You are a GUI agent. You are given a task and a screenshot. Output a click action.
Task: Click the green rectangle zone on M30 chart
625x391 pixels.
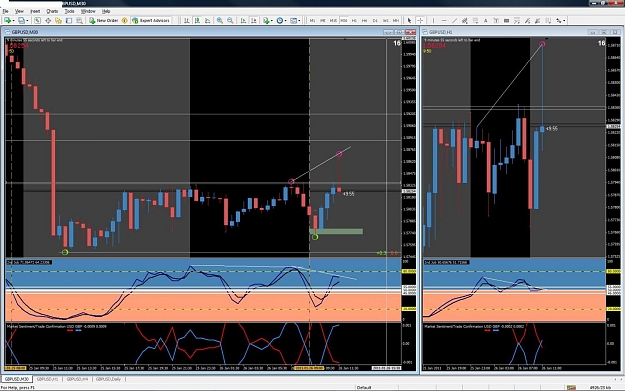[x=336, y=231]
